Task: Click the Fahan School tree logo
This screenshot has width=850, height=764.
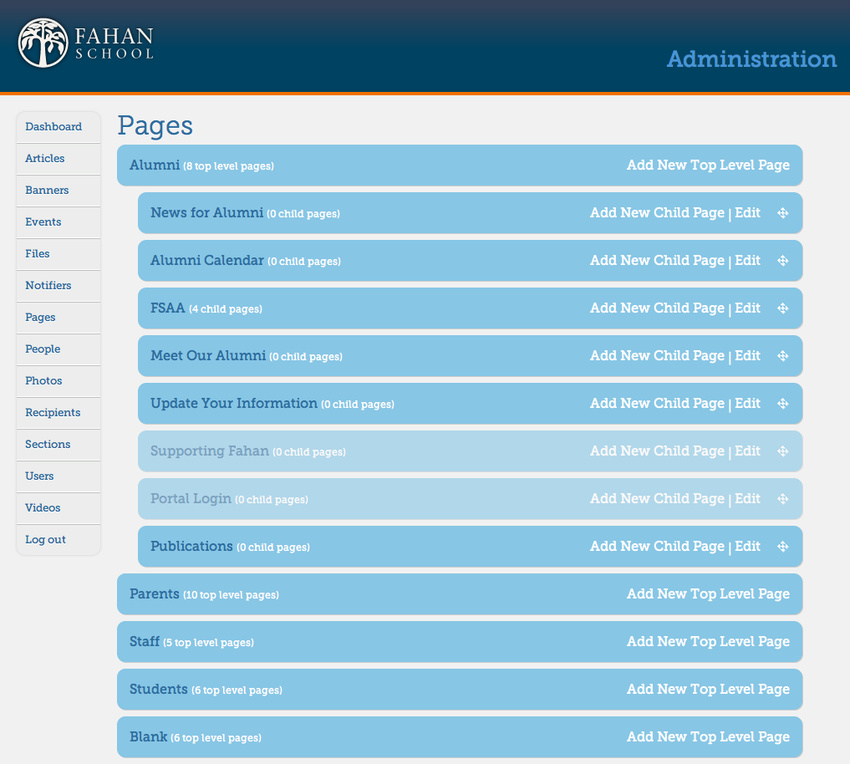Action: pos(43,43)
